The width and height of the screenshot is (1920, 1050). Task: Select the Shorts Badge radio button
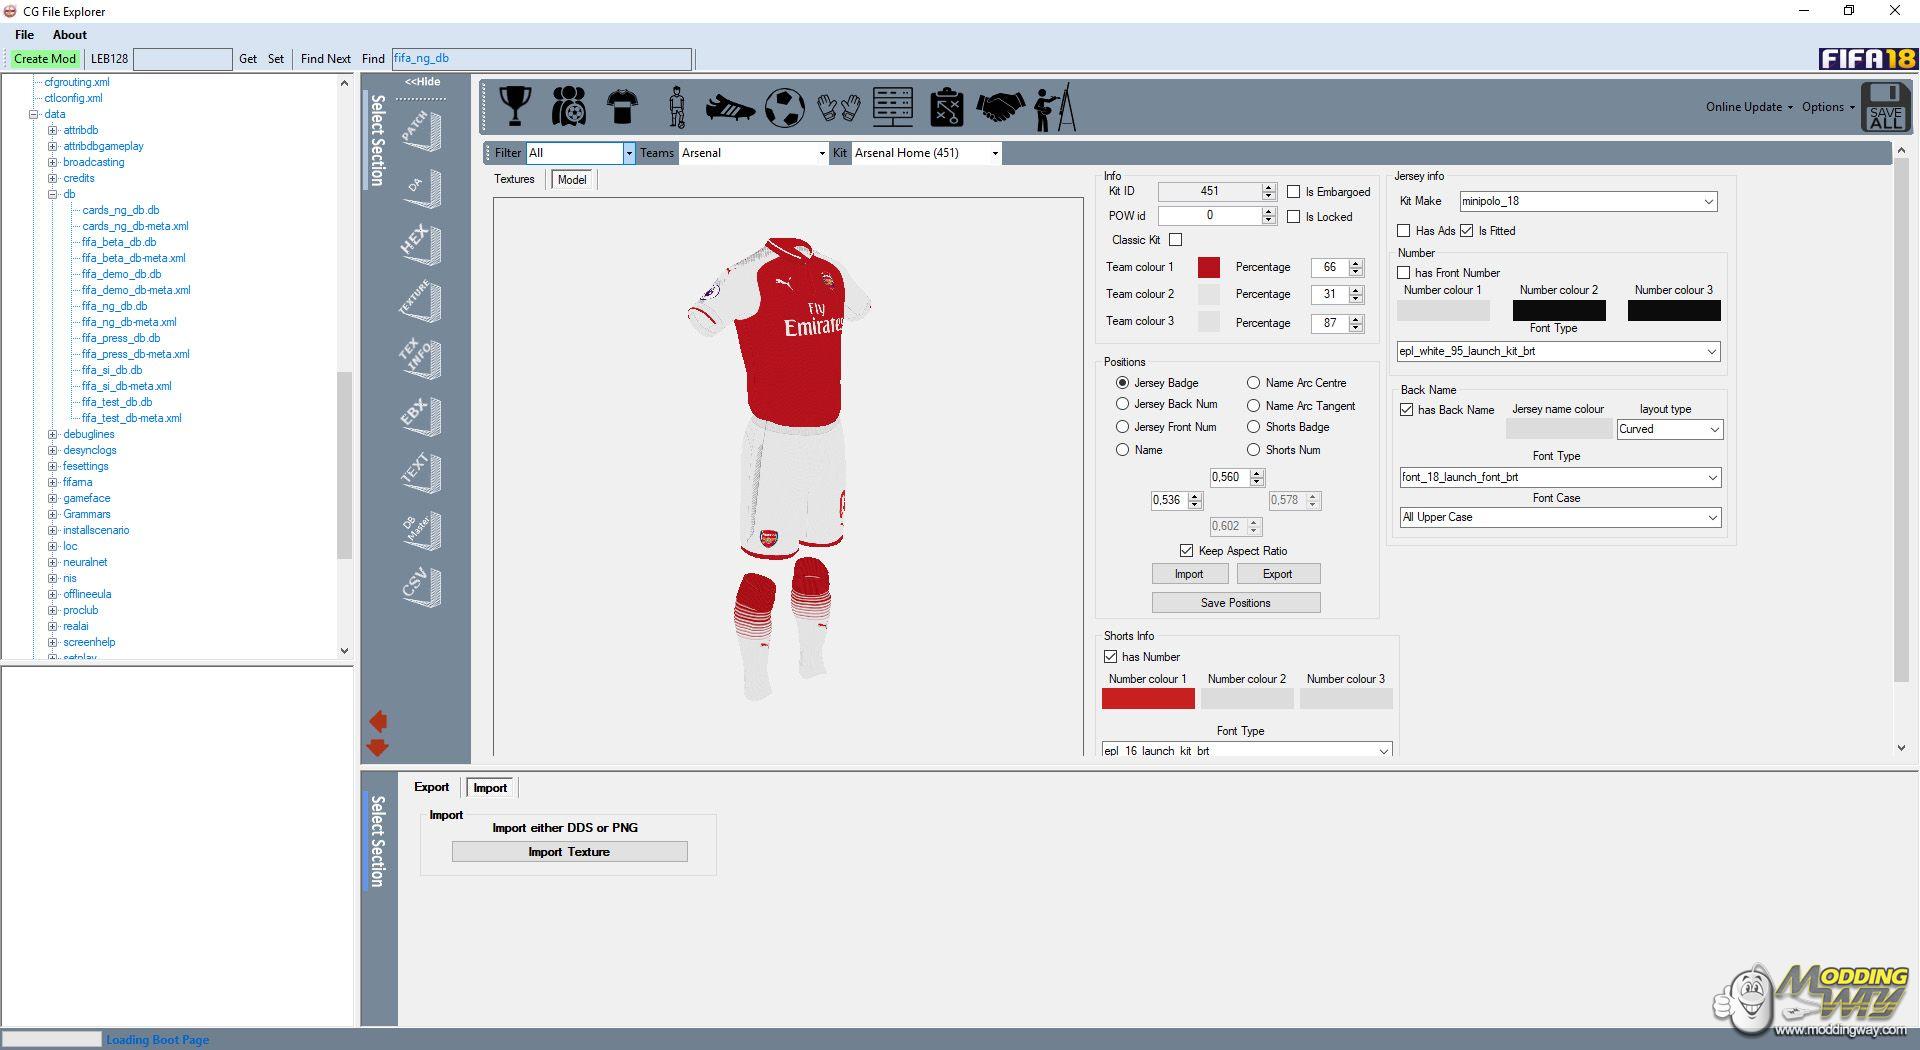point(1253,427)
